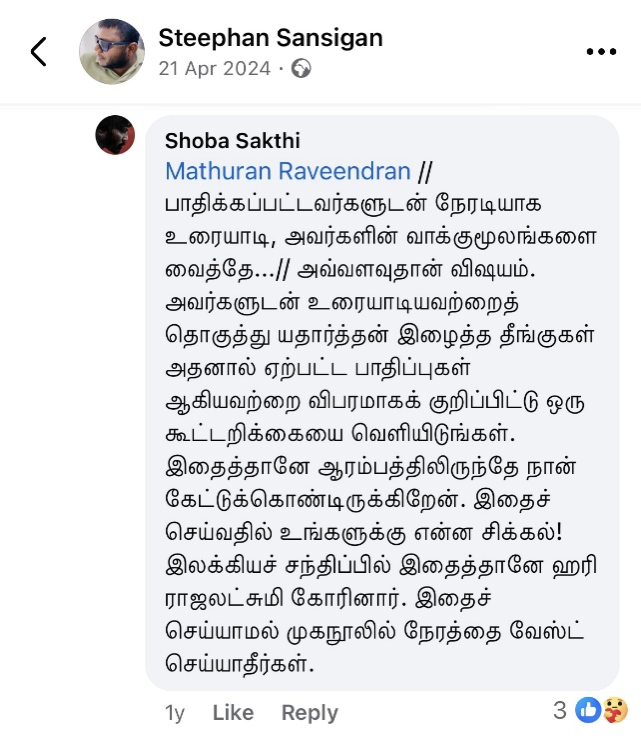The width and height of the screenshot is (641, 739).
Task: Tap the 1y comment timestamp
Action: tap(174, 713)
